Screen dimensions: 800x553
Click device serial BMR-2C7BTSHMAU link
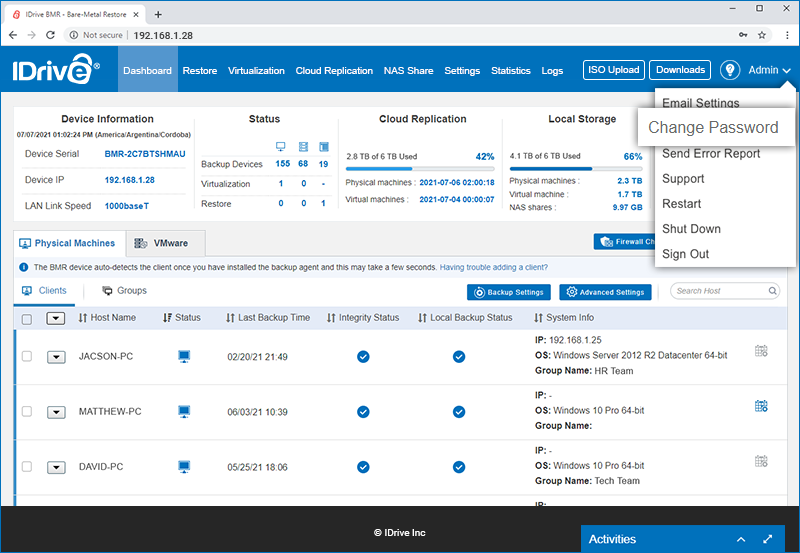(x=145, y=154)
